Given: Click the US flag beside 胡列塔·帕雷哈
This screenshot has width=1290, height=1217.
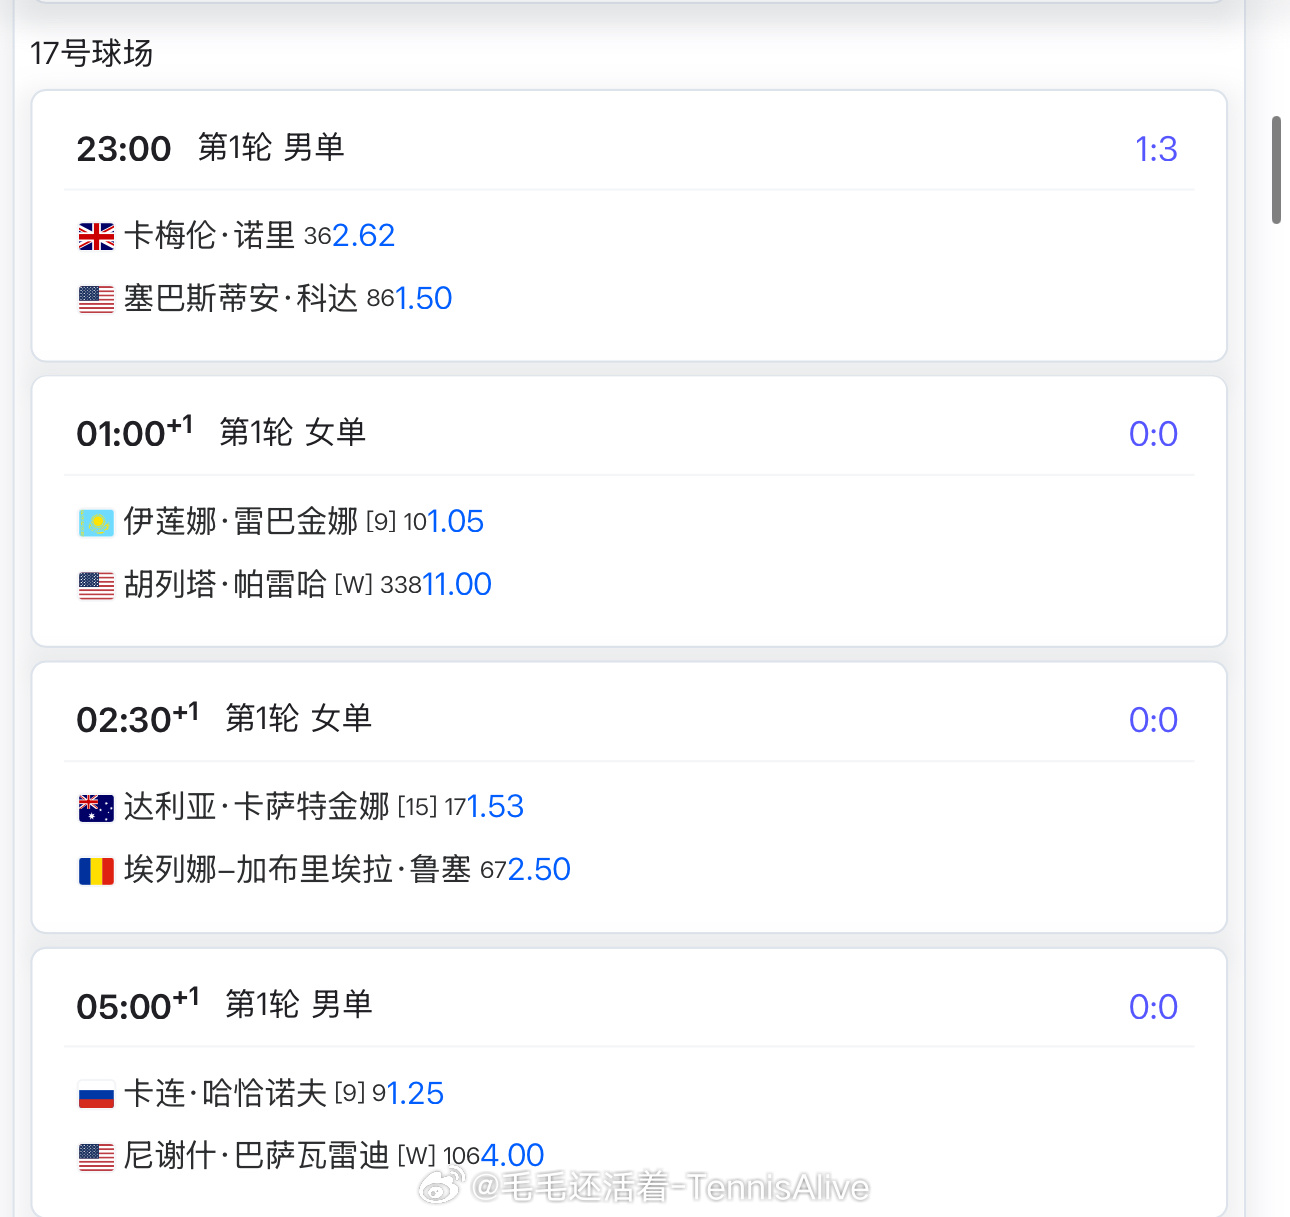Looking at the screenshot, I should pos(96,586).
